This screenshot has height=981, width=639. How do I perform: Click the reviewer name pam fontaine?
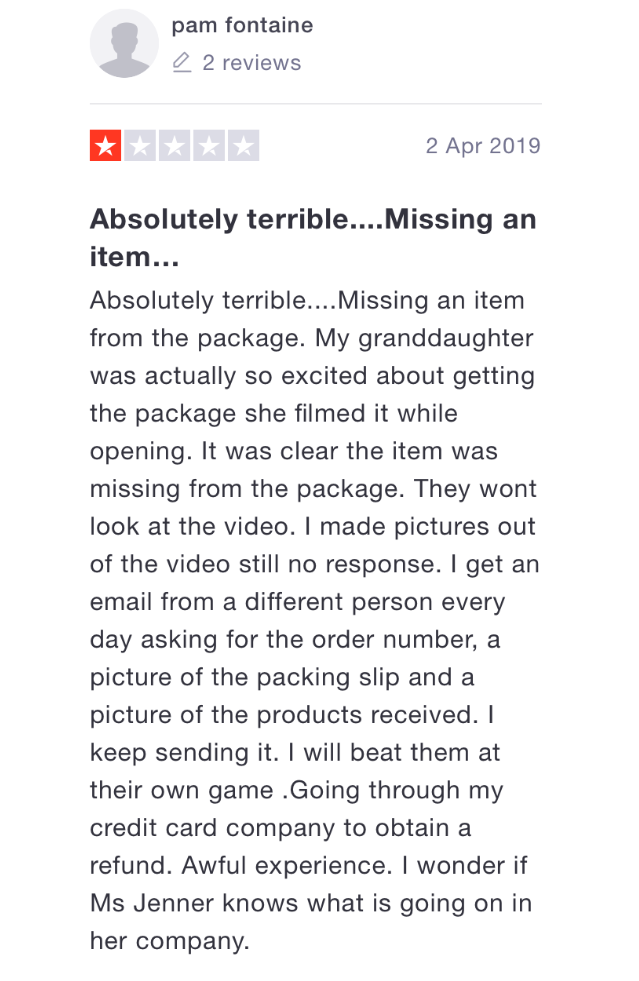tap(242, 25)
